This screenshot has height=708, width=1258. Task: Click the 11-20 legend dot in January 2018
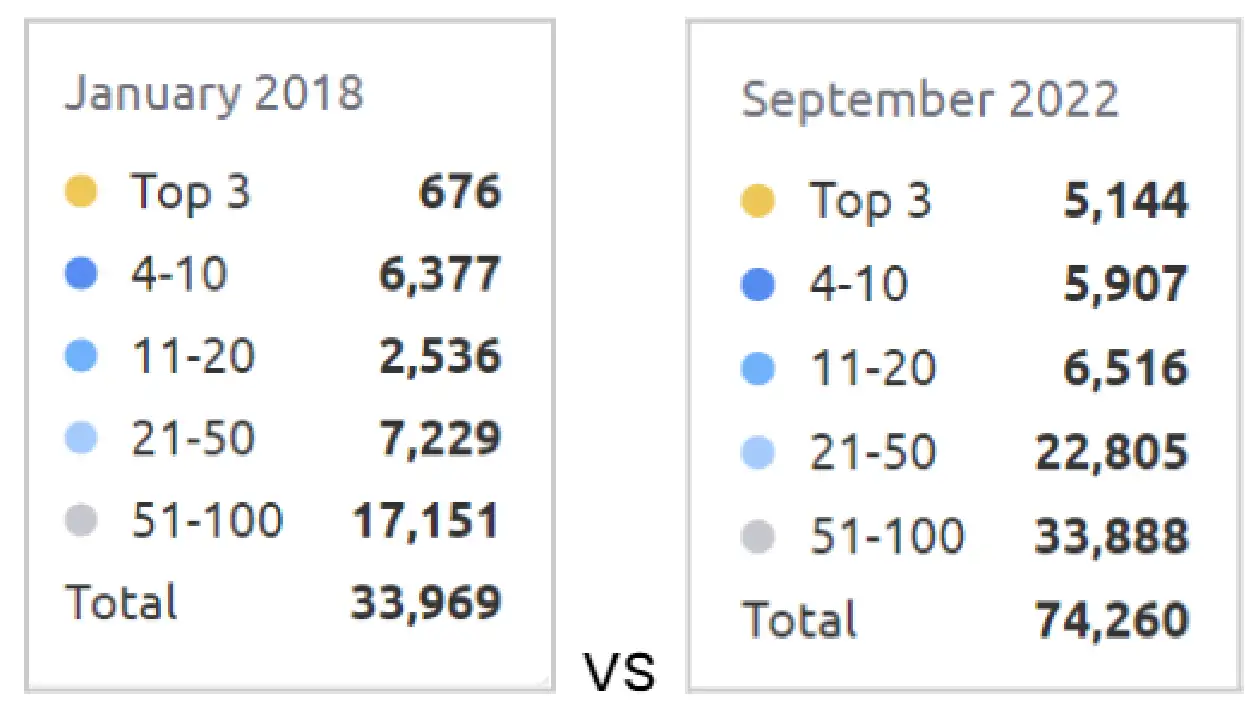click(x=80, y=356)
